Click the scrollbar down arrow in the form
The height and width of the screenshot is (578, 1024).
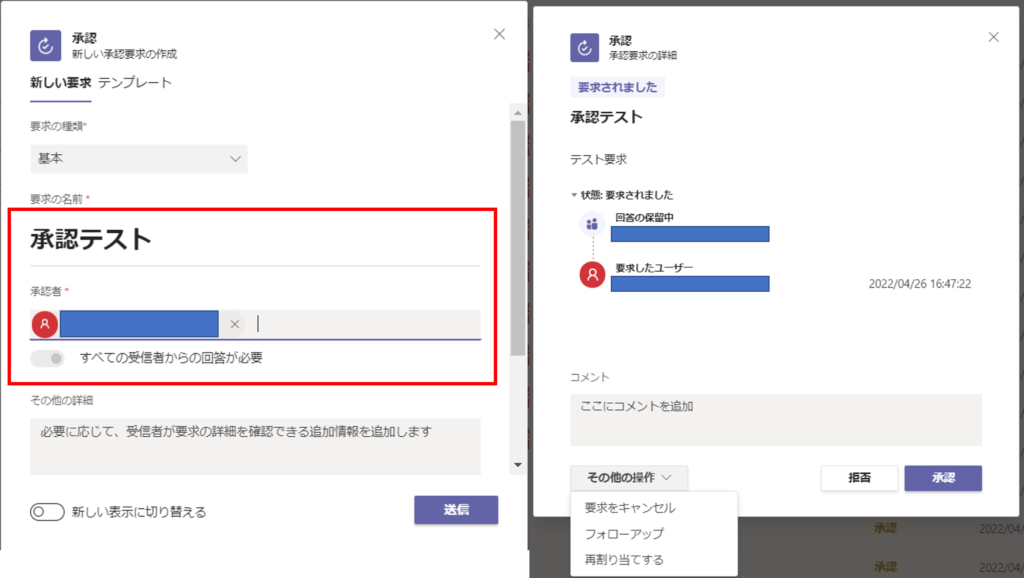517,465
